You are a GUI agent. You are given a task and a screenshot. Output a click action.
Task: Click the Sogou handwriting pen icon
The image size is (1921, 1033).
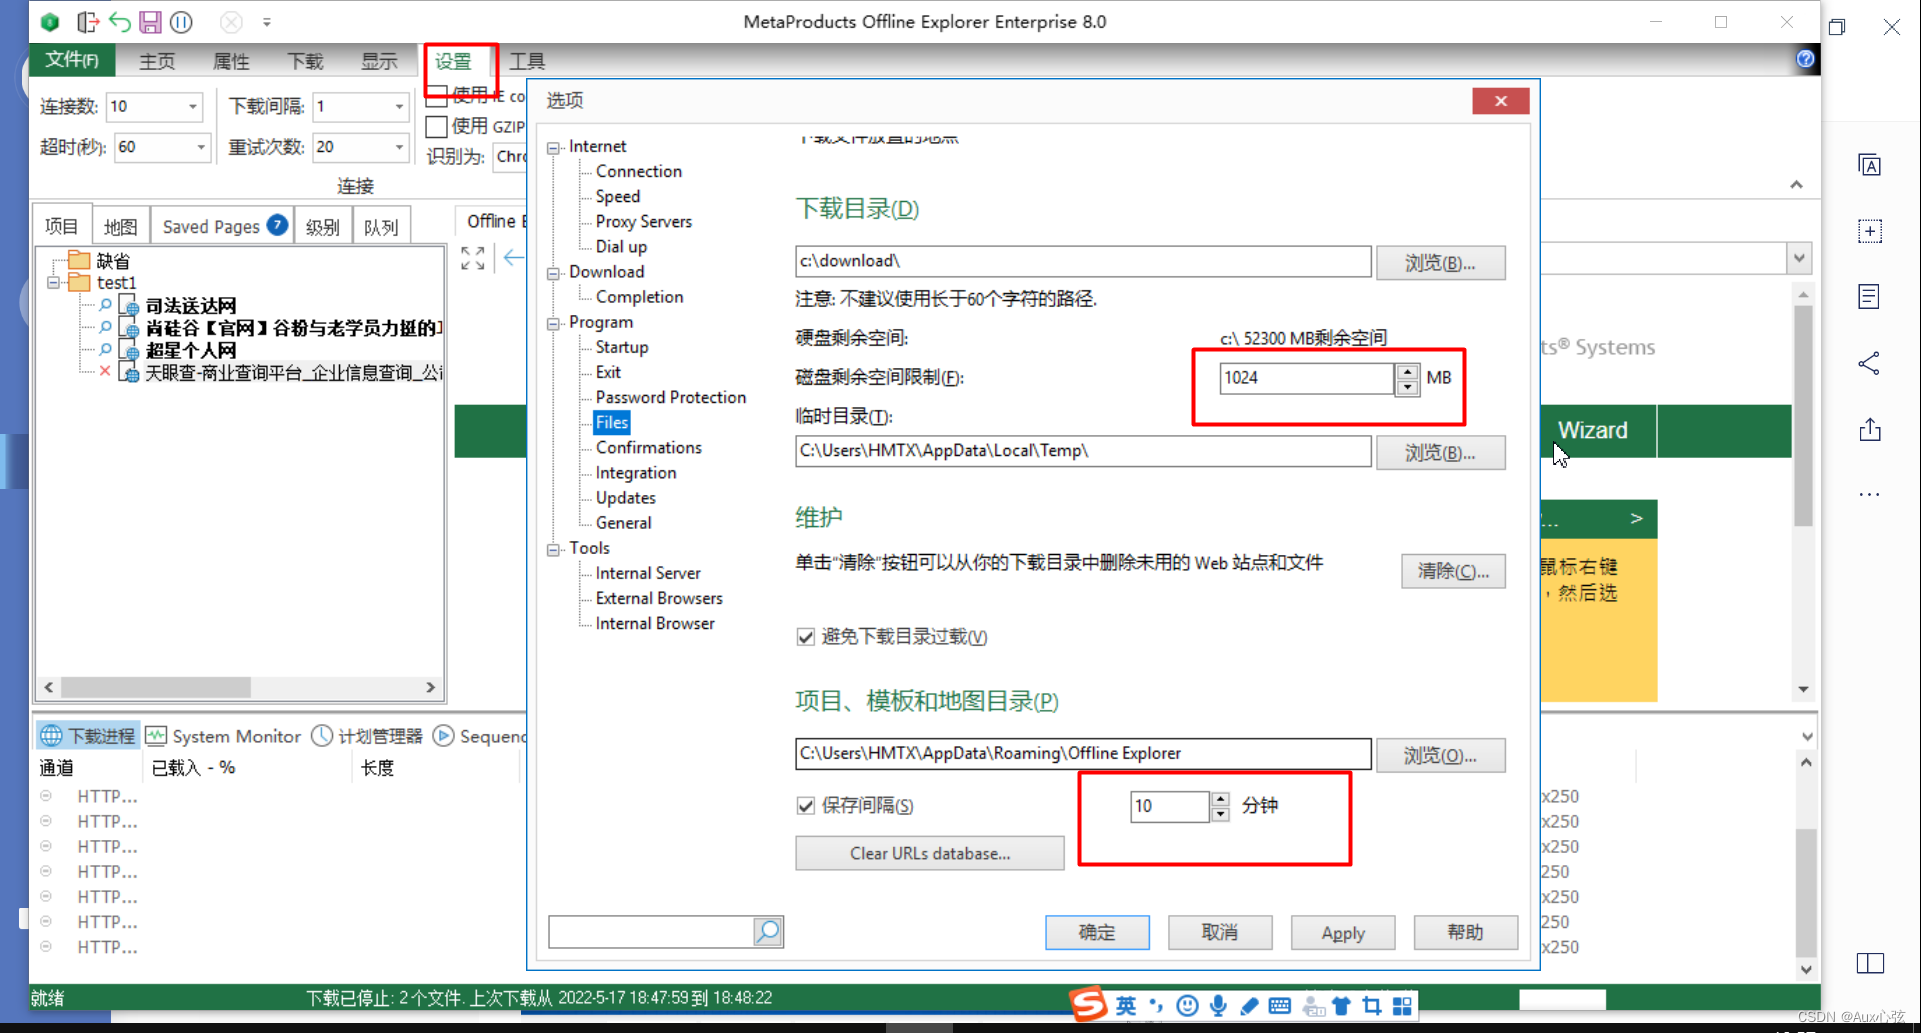(1249, 1006)
